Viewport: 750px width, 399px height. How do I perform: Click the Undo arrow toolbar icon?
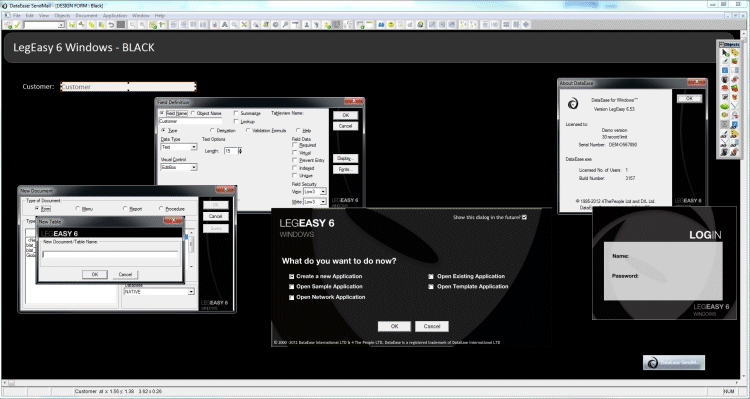[x=110, y=24]
